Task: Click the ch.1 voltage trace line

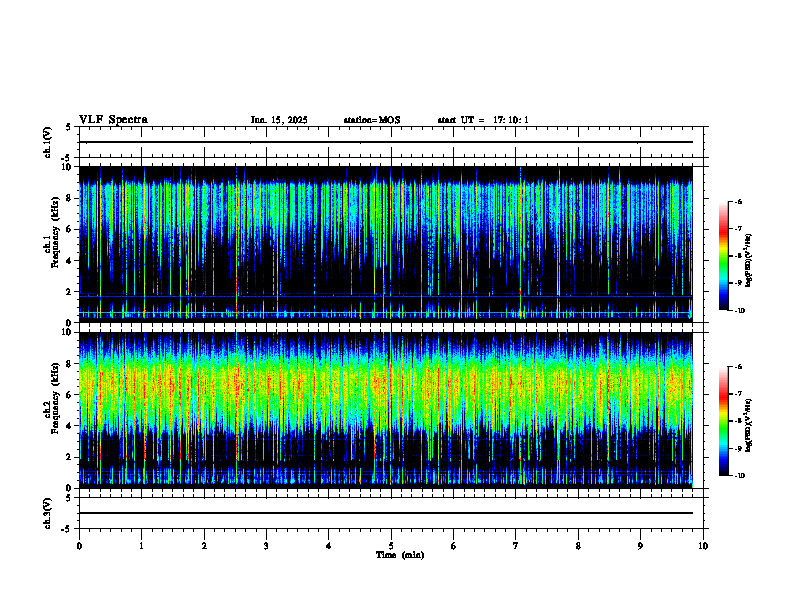Action: 385,142
